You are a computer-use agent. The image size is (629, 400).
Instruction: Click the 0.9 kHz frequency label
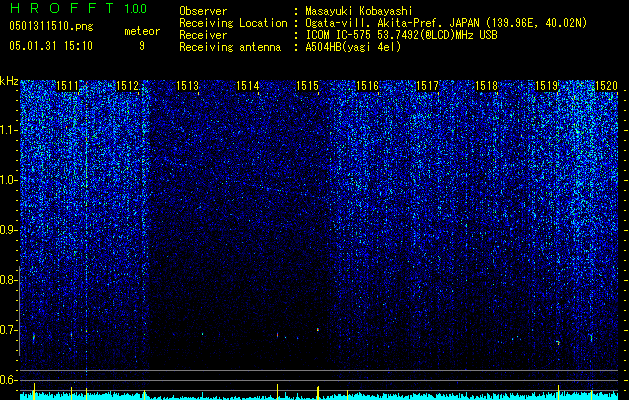pyautogui.click(x=9, y=230)
